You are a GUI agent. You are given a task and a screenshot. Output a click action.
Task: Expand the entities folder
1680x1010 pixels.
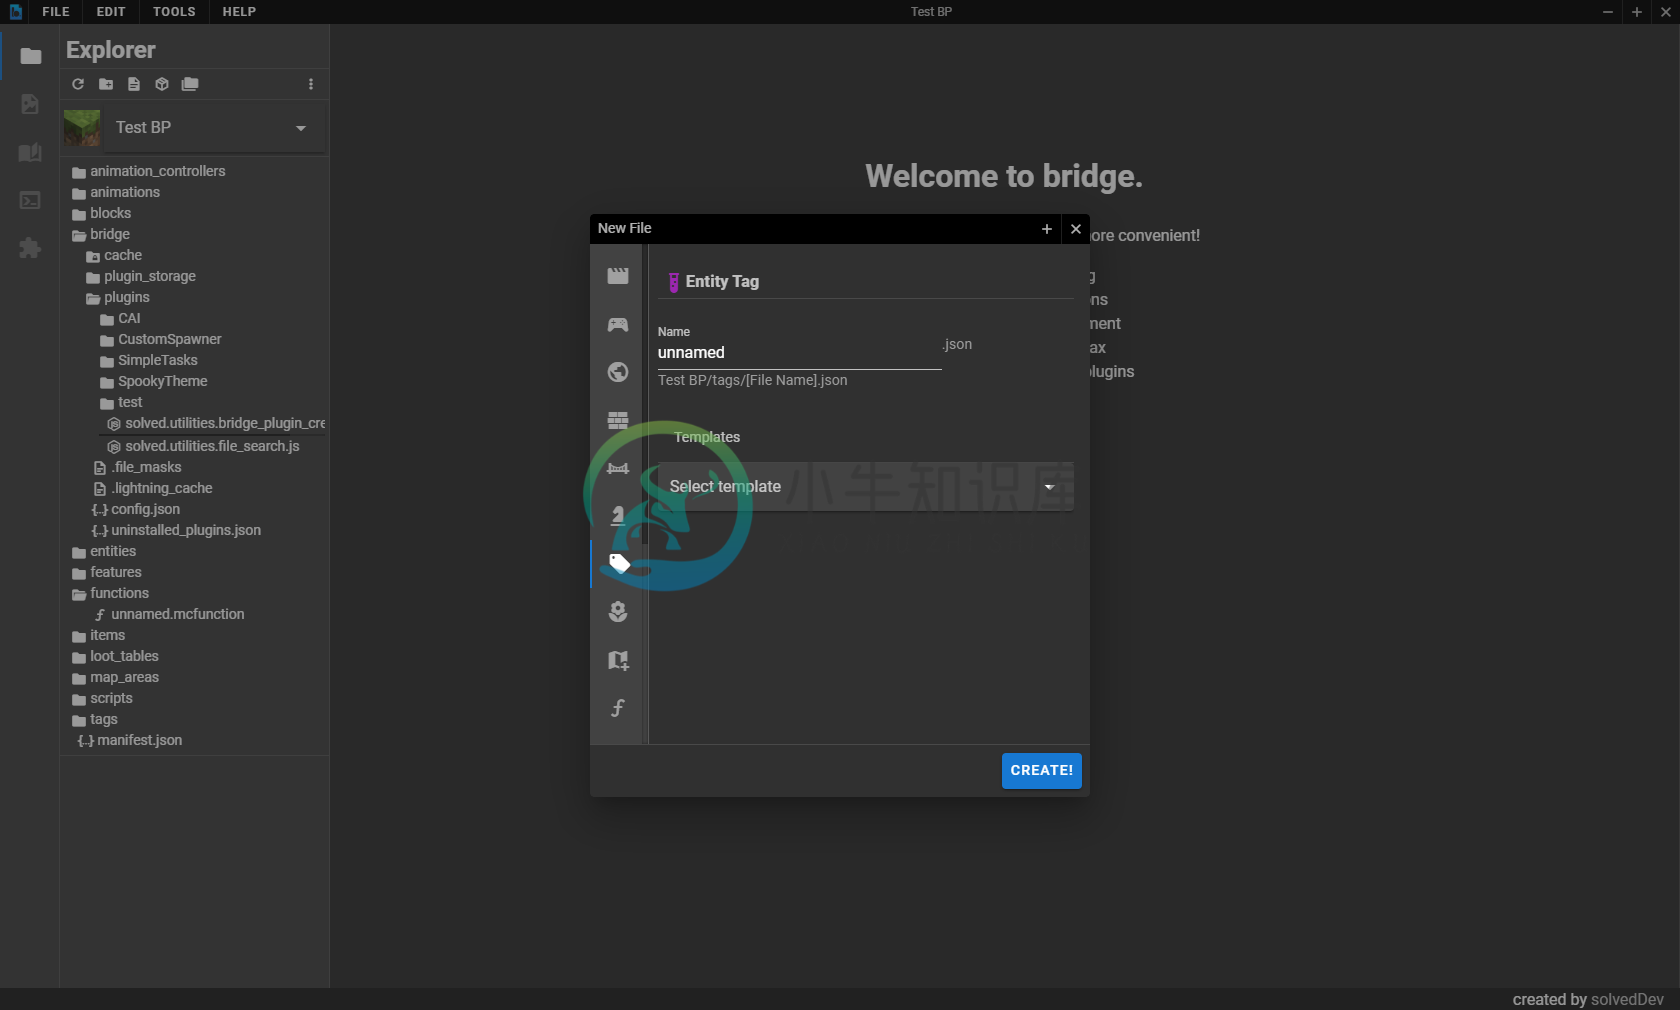tap(104, 551)
